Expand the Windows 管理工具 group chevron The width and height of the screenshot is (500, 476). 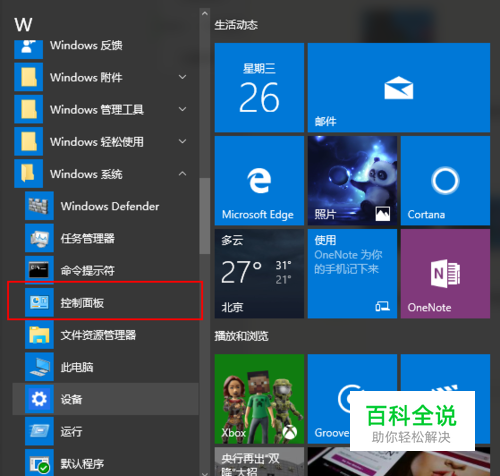tap(182, 109)
